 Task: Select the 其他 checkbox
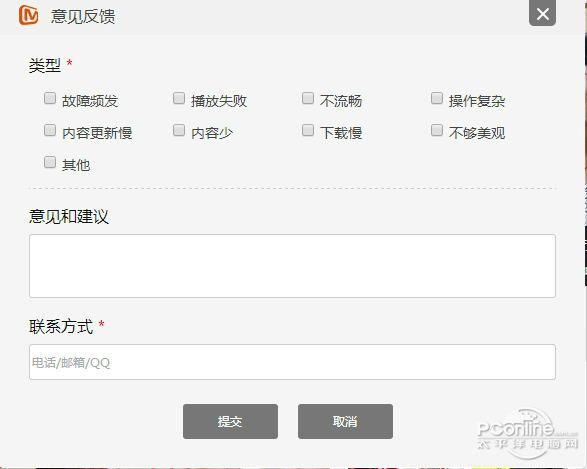tap(50, 162)
